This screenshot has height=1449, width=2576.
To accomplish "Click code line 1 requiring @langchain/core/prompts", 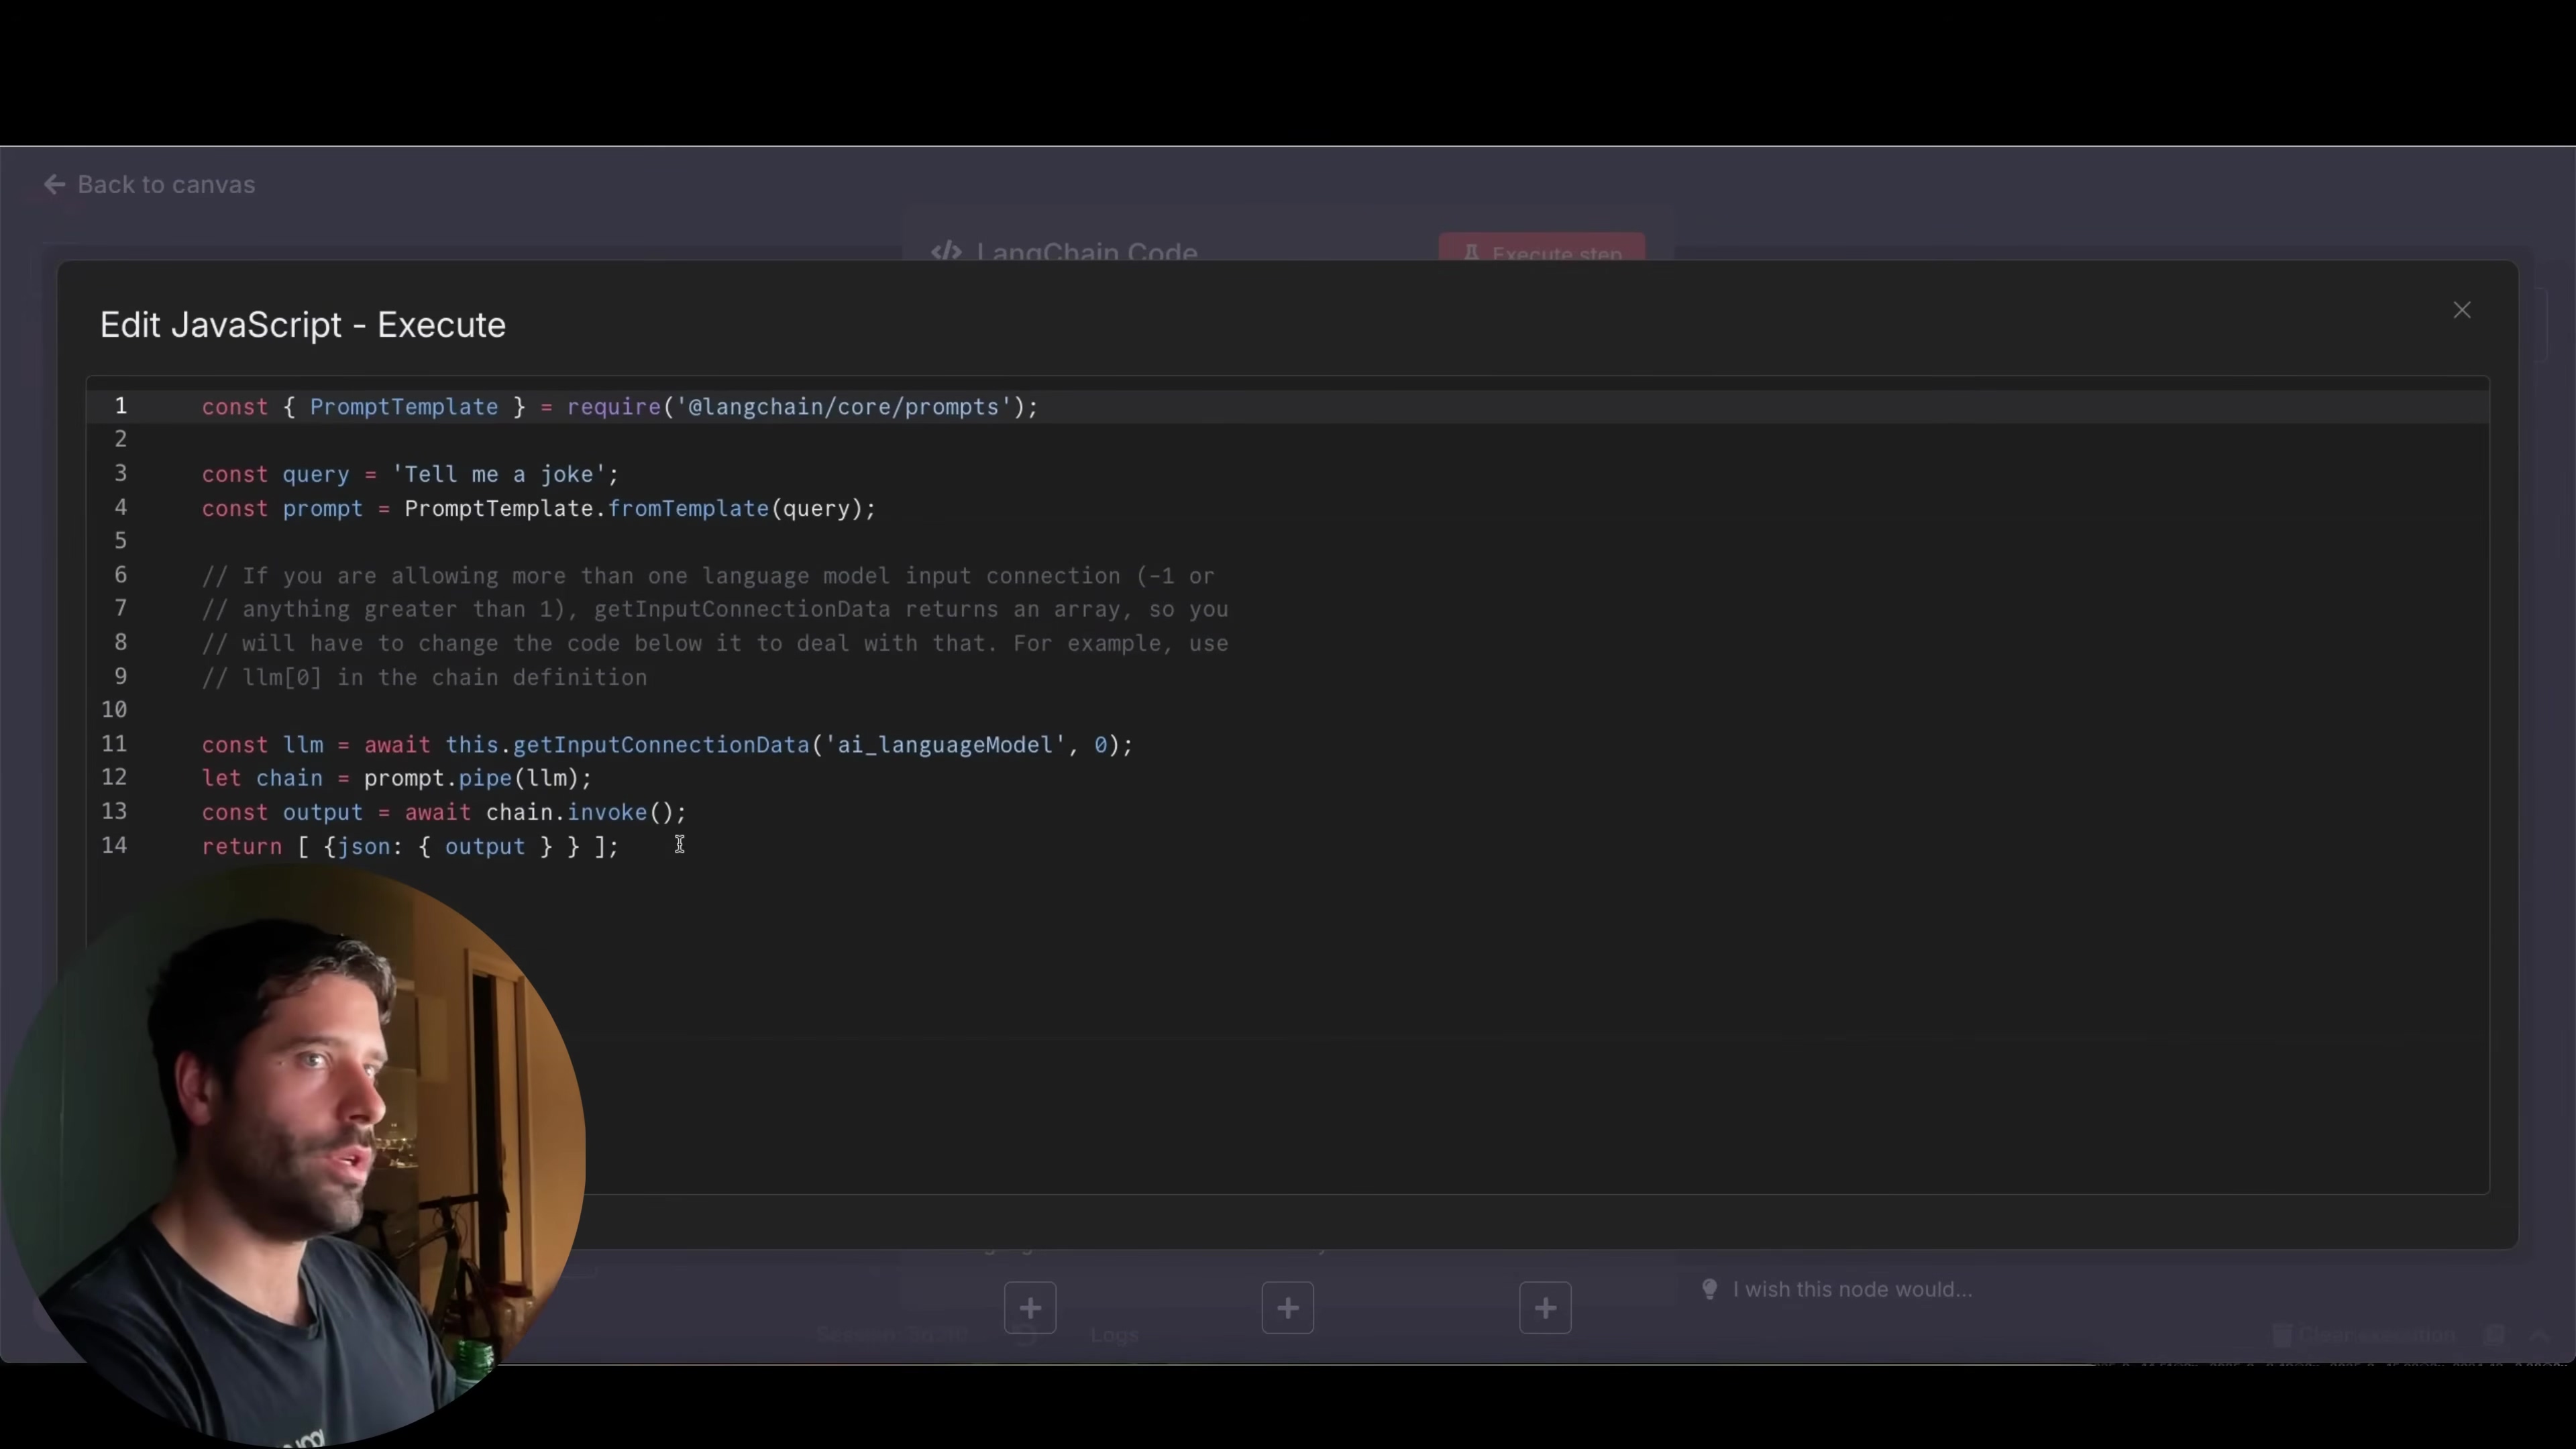I will (620, 407).
